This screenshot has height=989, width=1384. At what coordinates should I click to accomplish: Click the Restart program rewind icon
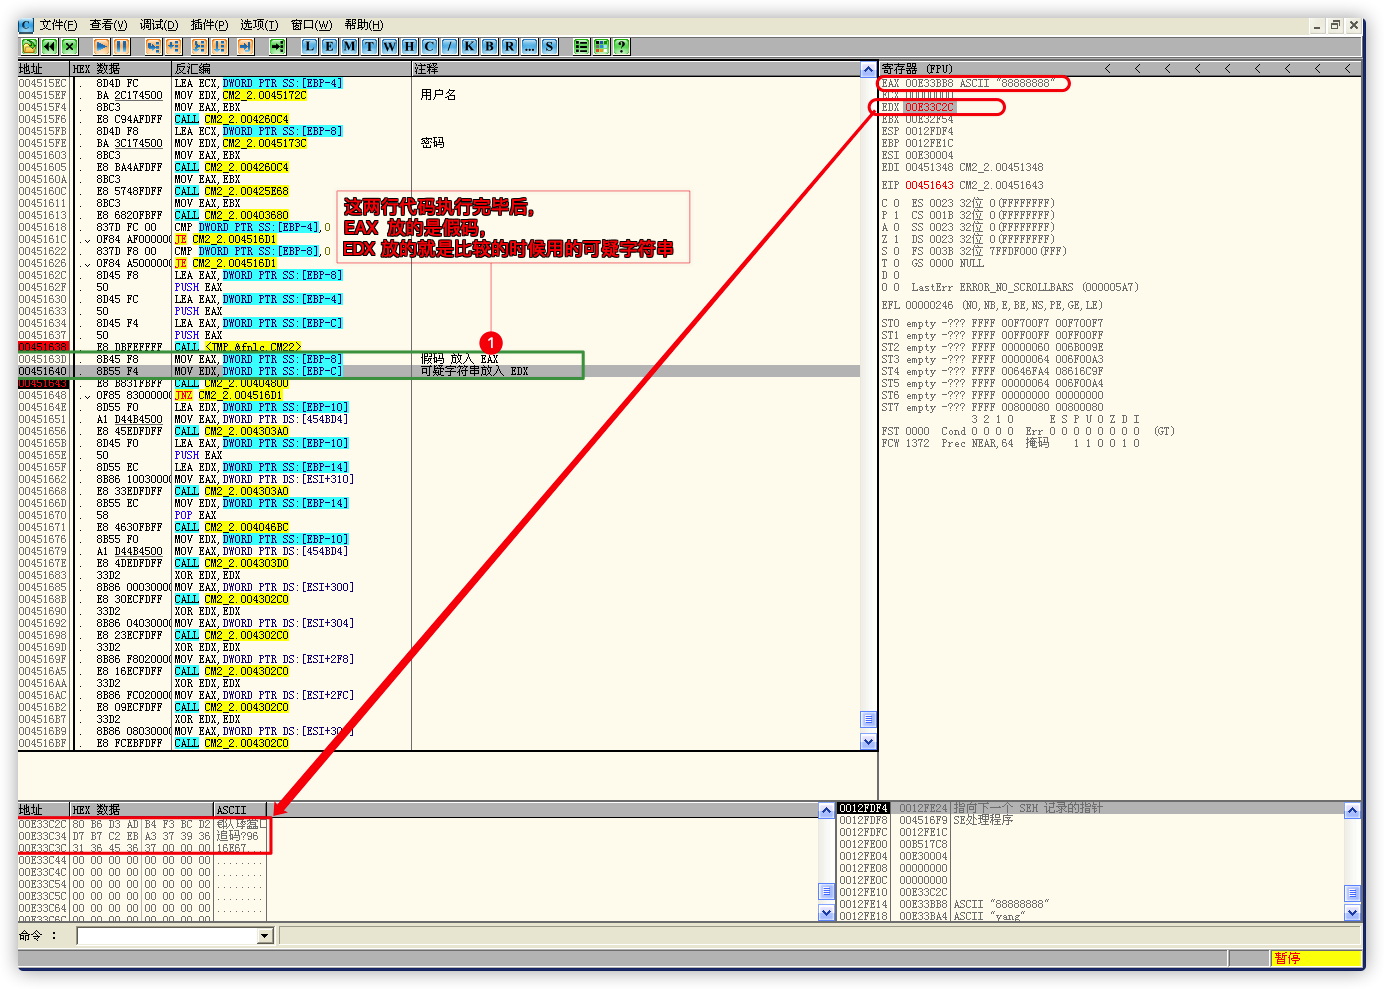49,46
